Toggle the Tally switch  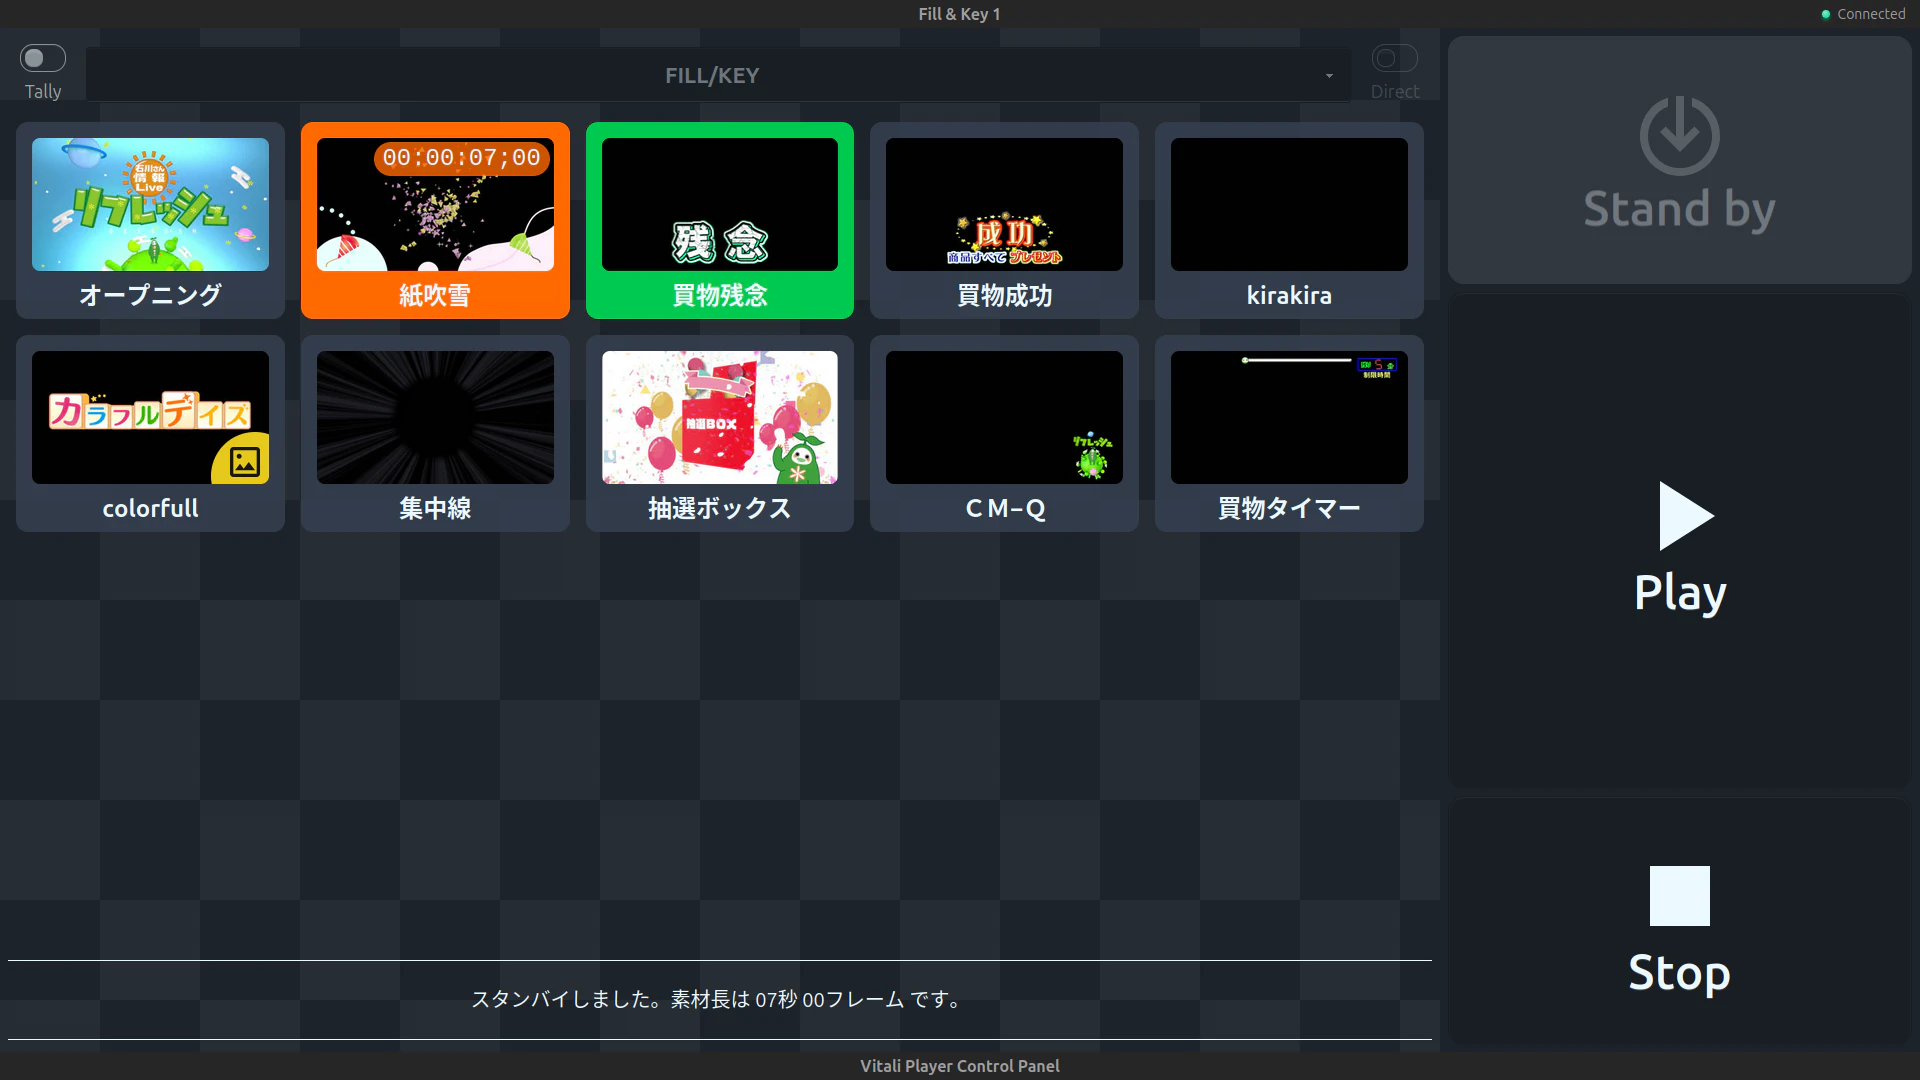[x=42, y=58]
